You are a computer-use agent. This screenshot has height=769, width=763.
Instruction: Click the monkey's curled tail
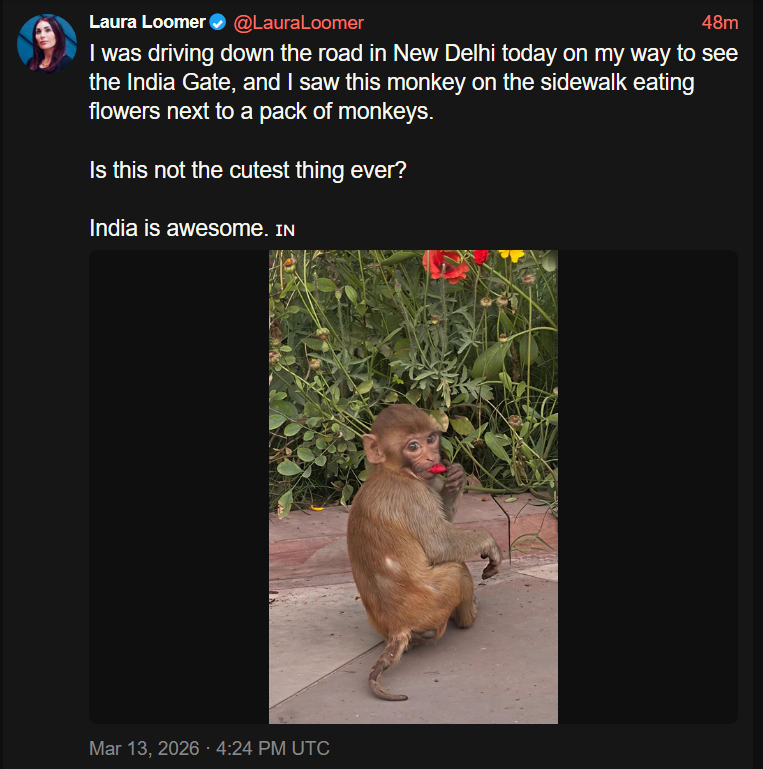click(x=381, y=681)
